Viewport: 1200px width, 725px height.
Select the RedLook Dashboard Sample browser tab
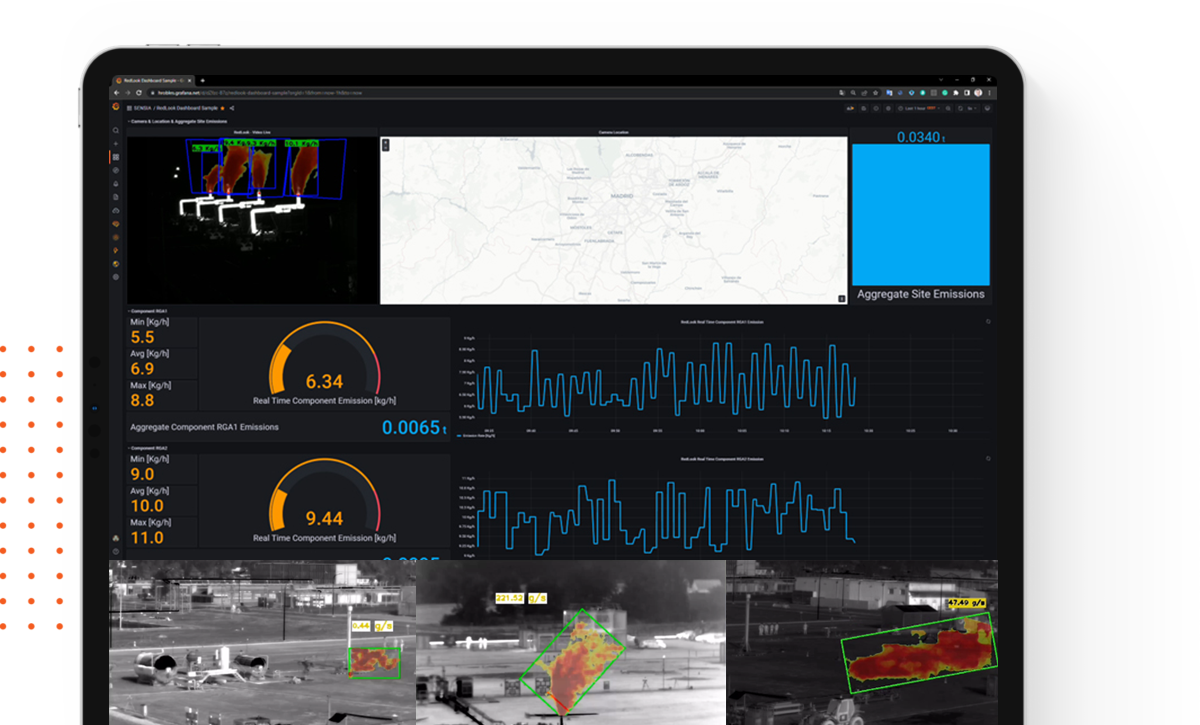click(x=153, y=80)
